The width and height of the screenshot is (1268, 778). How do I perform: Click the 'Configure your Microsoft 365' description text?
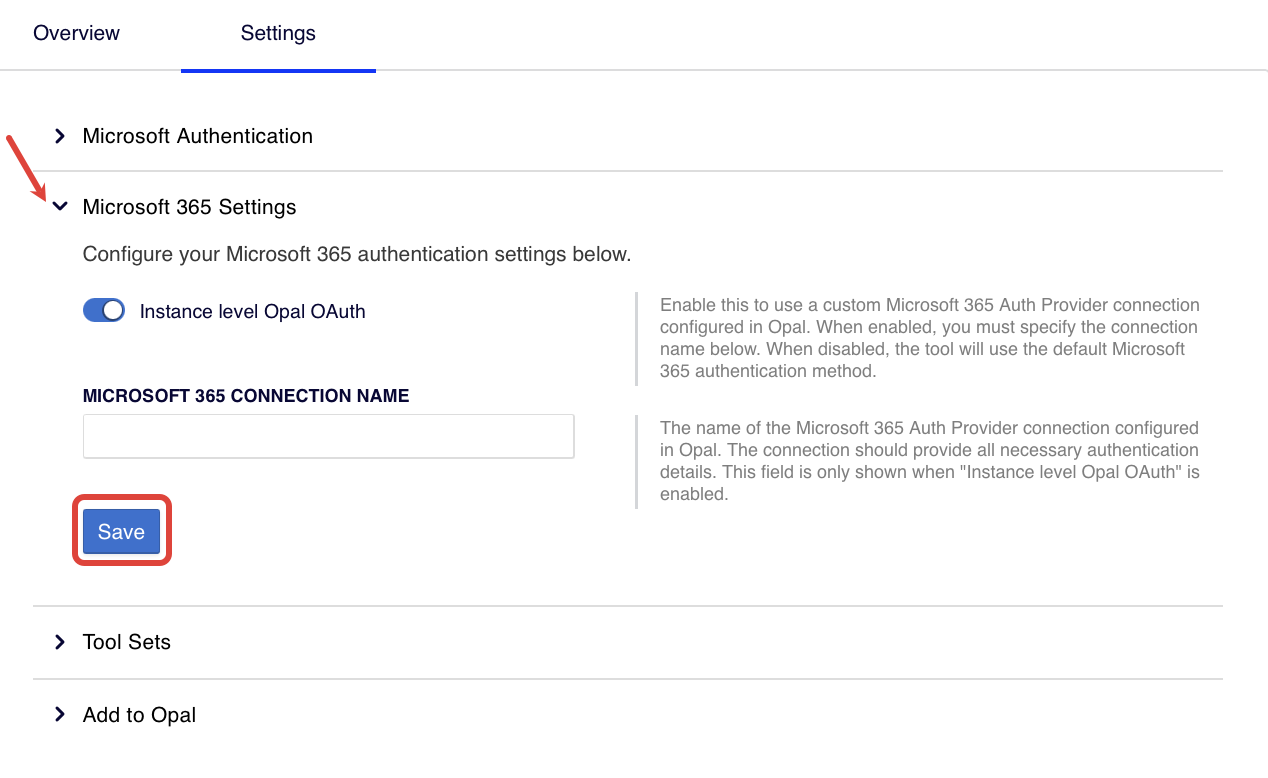pyautogui.click(x=356, y=254)
